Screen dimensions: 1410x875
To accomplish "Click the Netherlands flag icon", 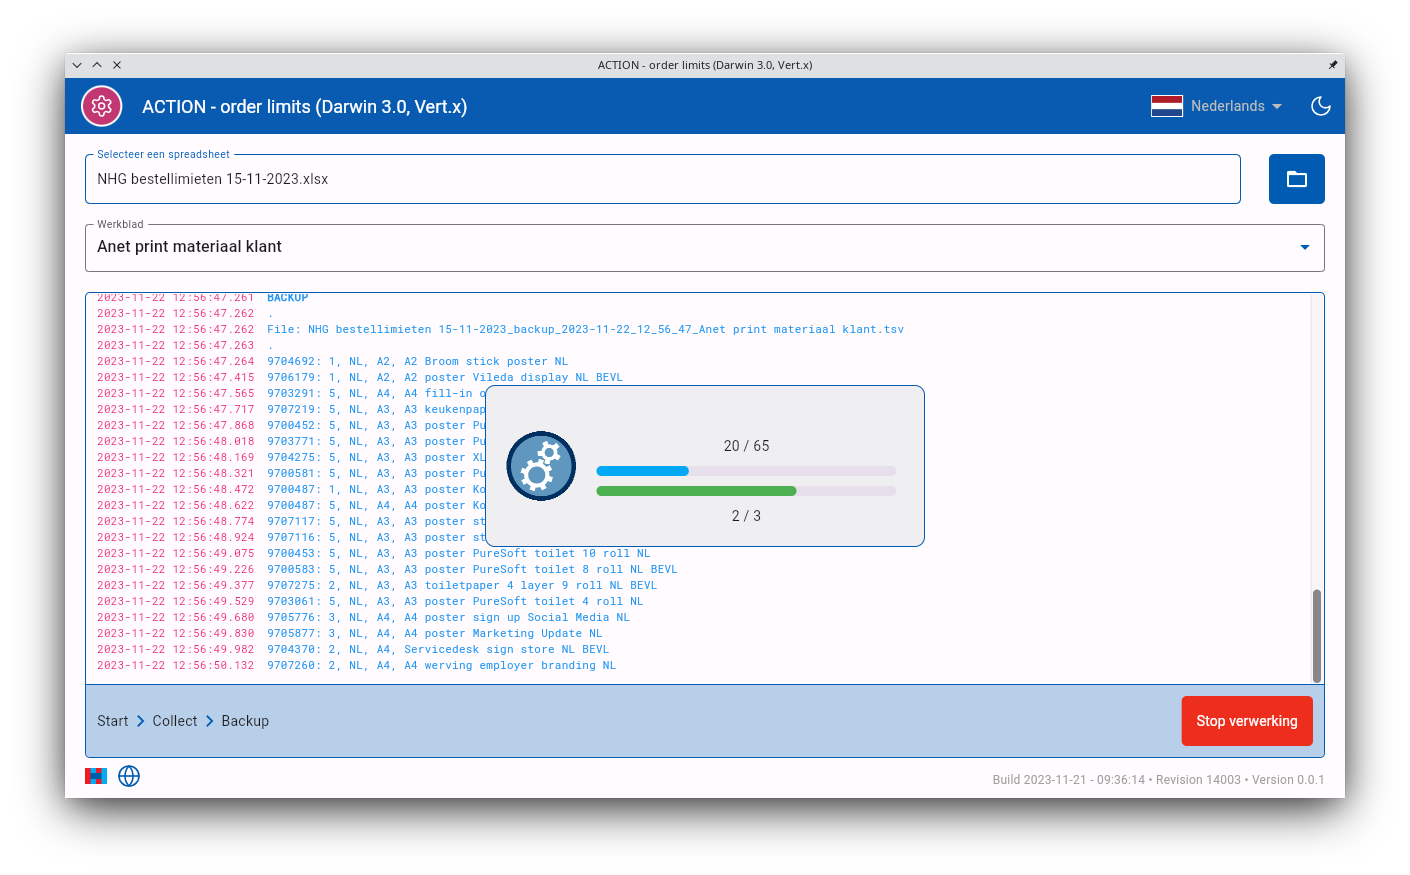I will point(1166,106).
